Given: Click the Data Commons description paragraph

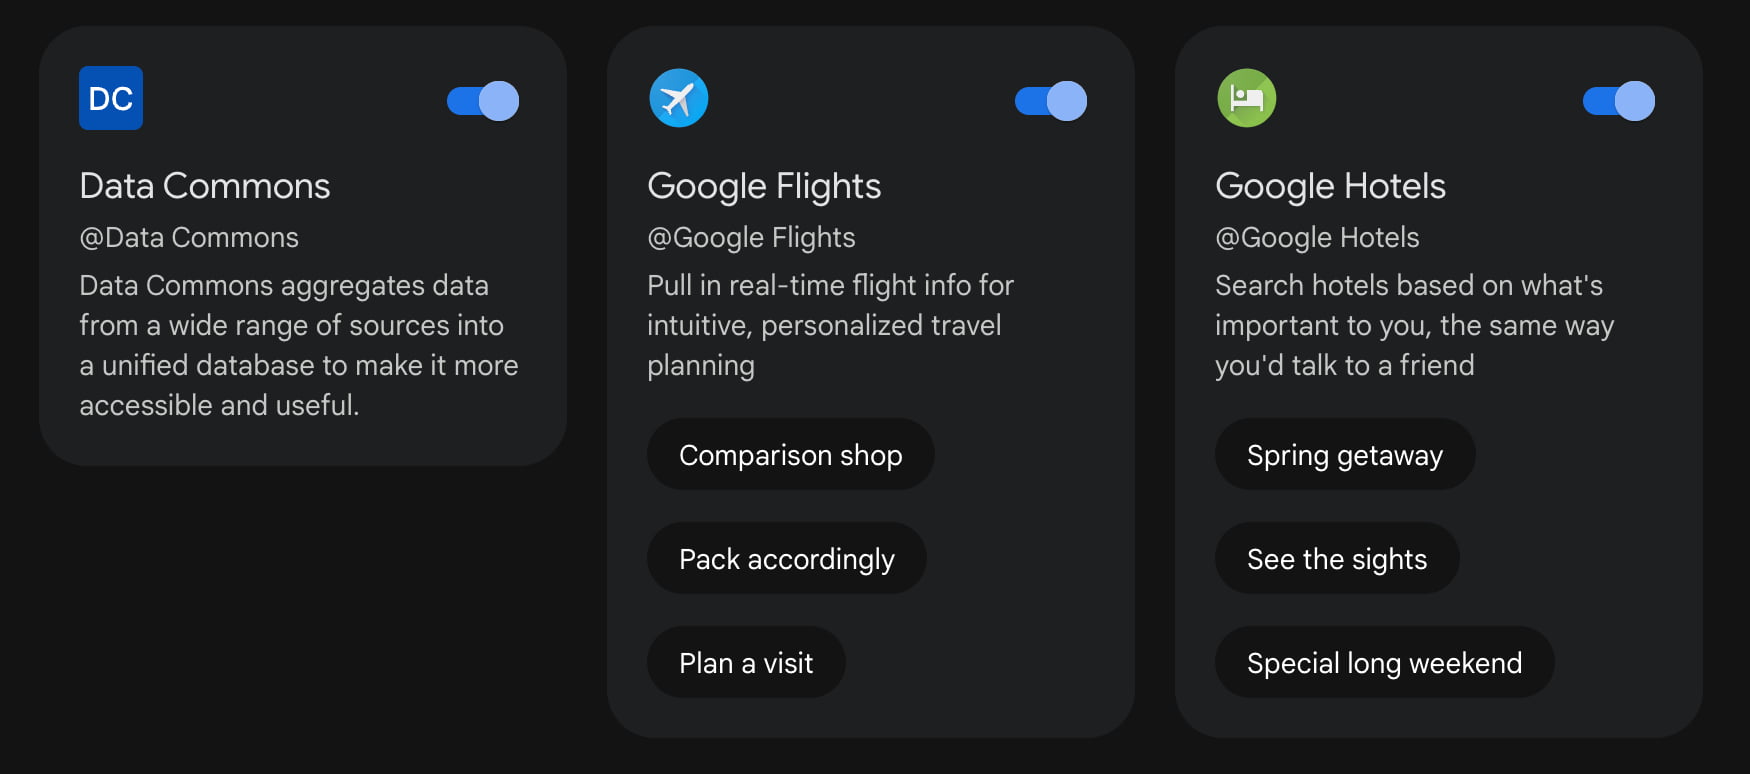Looking at the screenshot, I should tap(298, 345).
